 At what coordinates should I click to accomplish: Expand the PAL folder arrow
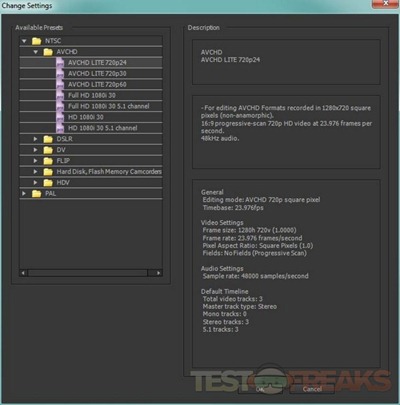[x=24, y=193]
